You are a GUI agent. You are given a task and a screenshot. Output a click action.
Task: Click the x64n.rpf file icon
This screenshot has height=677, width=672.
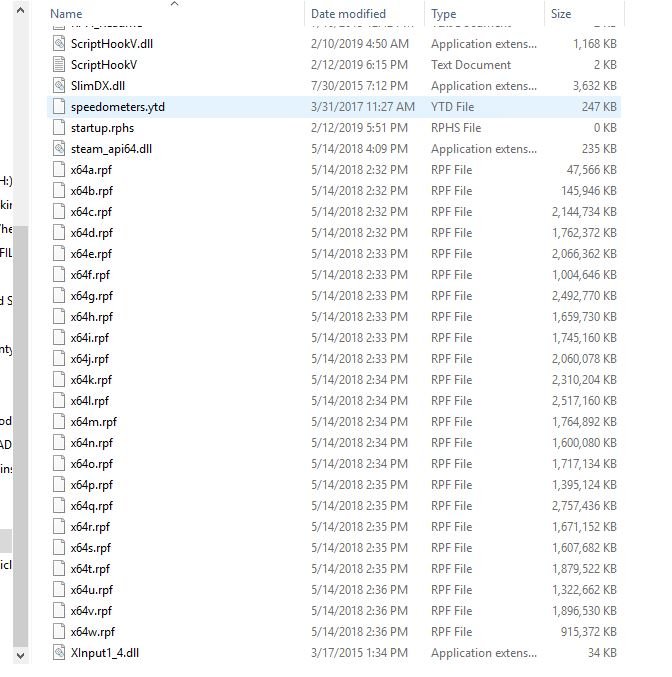[59, 443]
